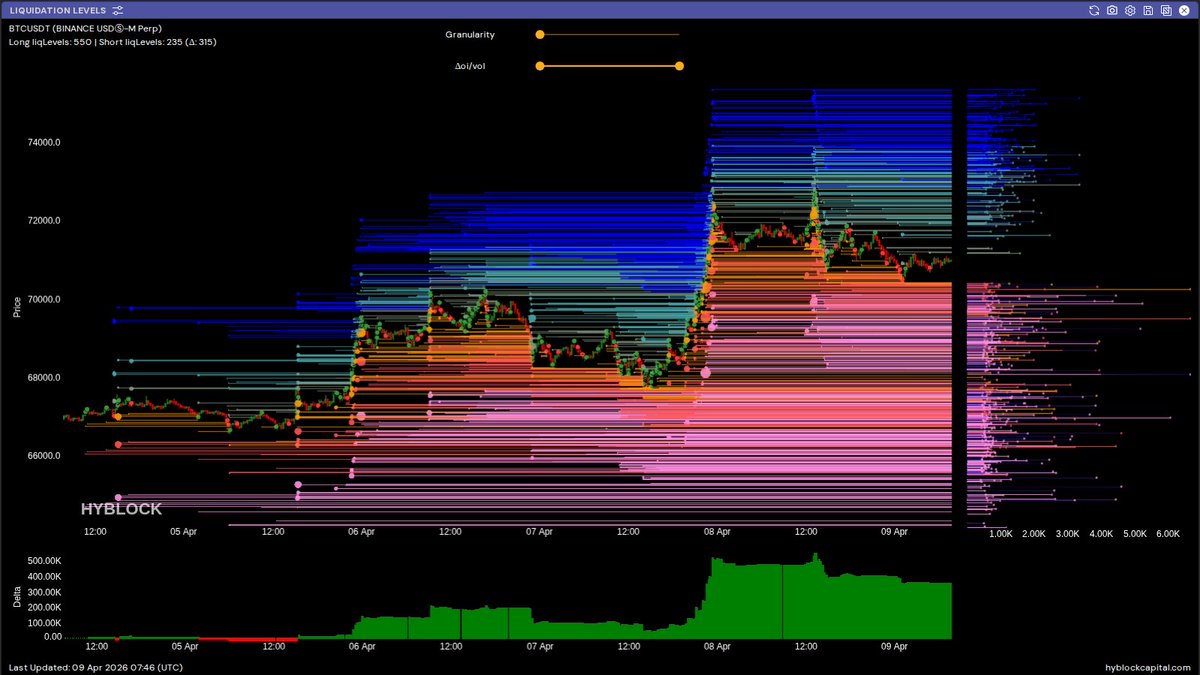Click the Last Updated timestamp
Screen dimensions: 1200x675
click(95, 667)
